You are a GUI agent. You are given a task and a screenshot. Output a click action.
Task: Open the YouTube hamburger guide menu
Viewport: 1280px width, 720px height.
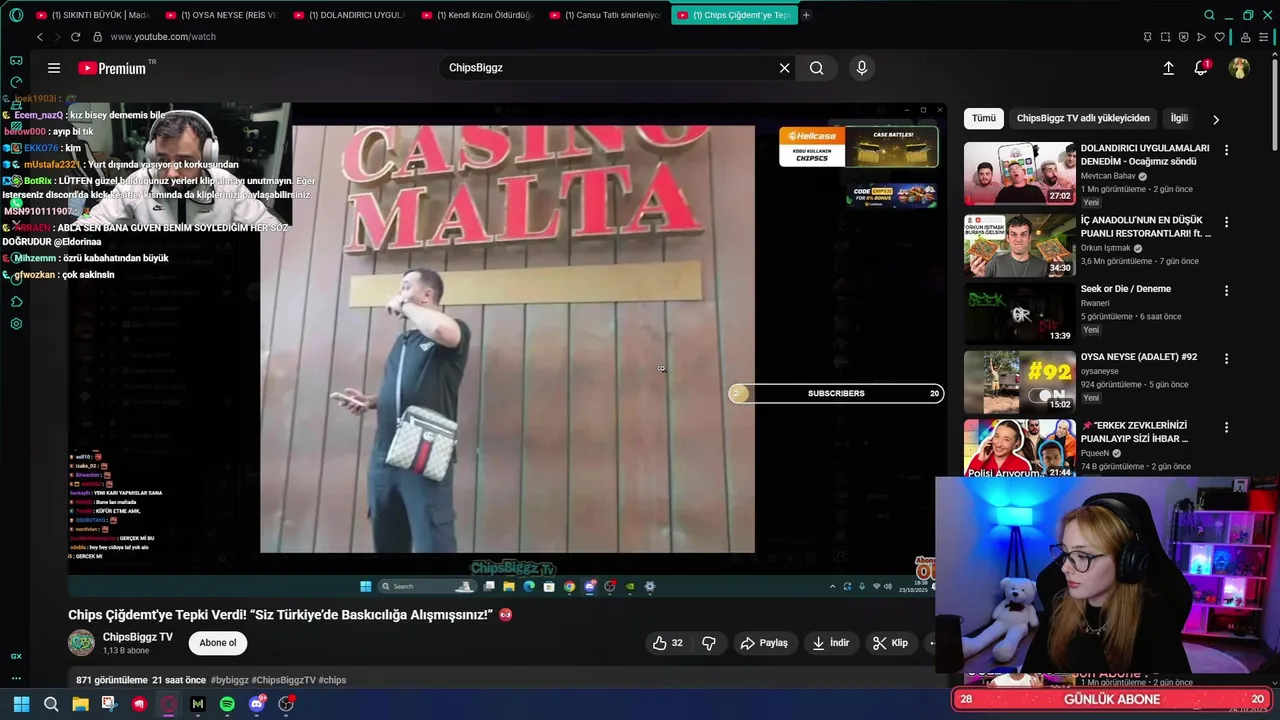click(x=54, y=68)
